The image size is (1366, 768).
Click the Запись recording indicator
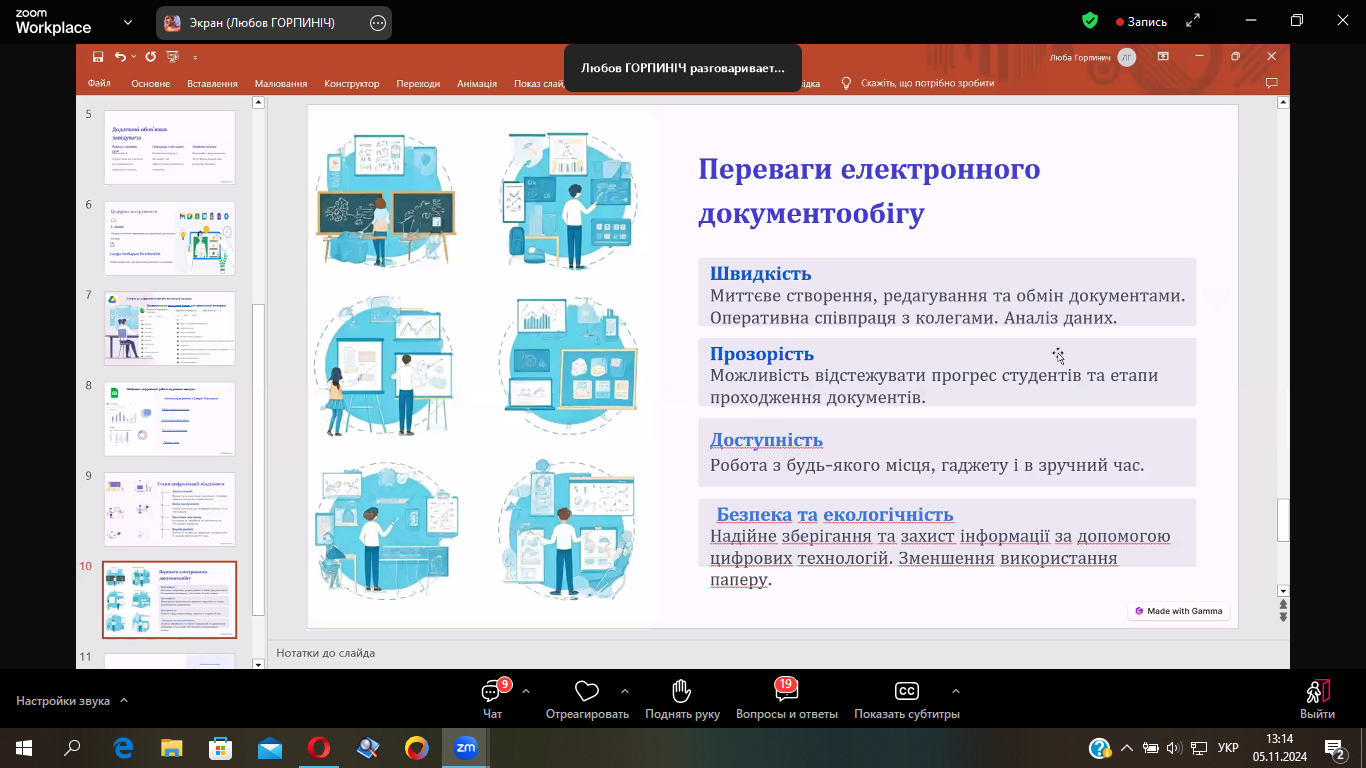click(1139, 21)
